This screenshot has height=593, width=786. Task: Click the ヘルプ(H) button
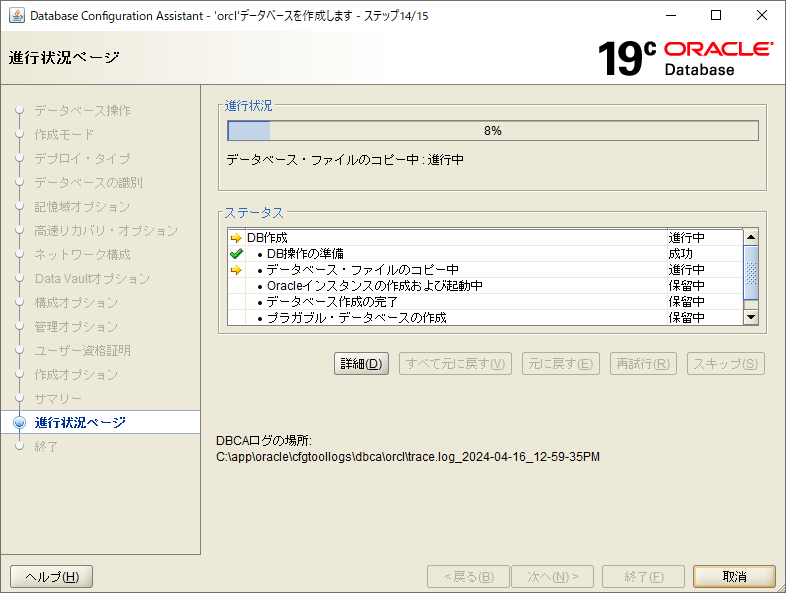(x=52, y=576)
